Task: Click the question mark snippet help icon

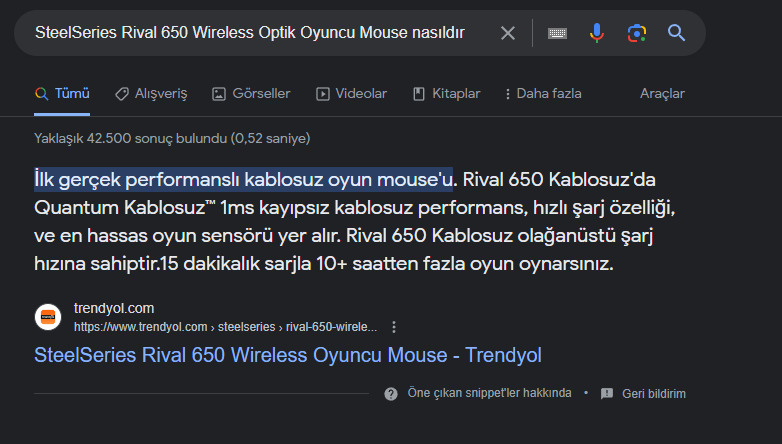Action: tap(391, 393)
